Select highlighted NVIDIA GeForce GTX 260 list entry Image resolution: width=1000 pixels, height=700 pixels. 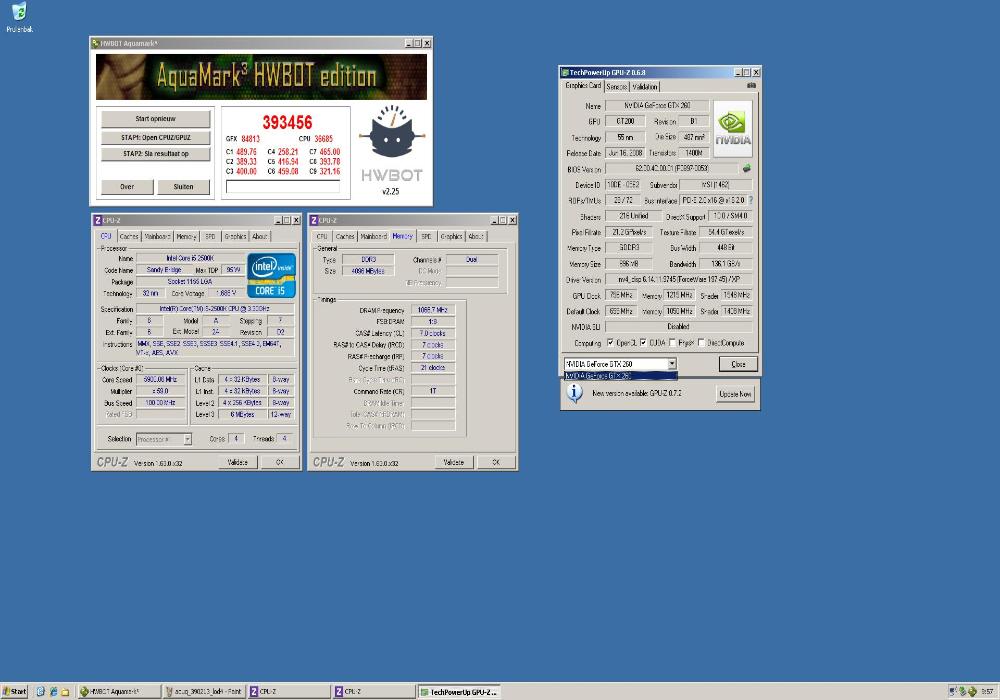pos(621,376)
